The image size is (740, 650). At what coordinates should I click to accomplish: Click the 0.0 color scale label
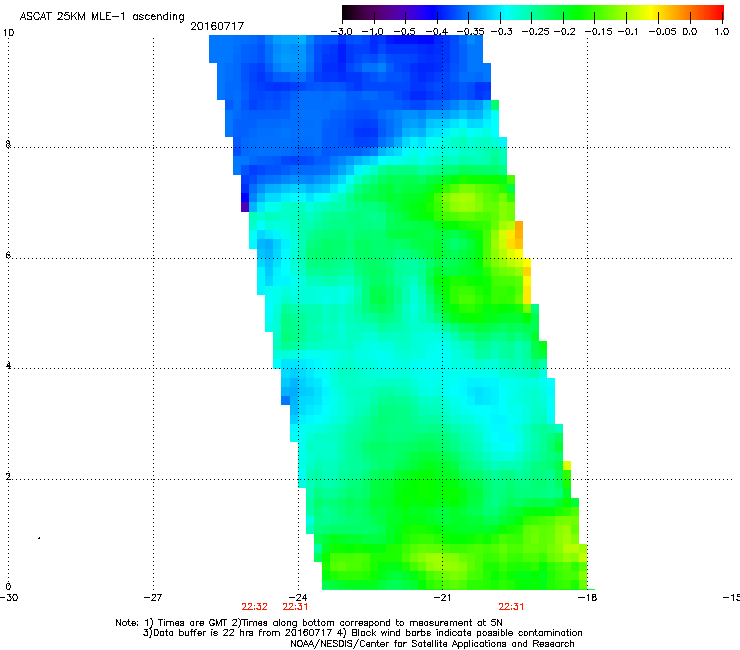(690, 32)
